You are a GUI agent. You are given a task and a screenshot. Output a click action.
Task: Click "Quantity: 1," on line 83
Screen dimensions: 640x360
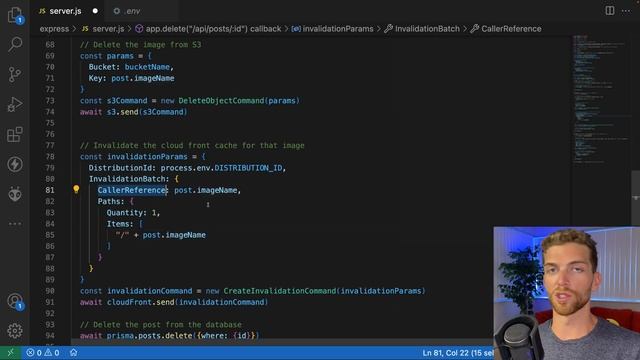point(133,213)
